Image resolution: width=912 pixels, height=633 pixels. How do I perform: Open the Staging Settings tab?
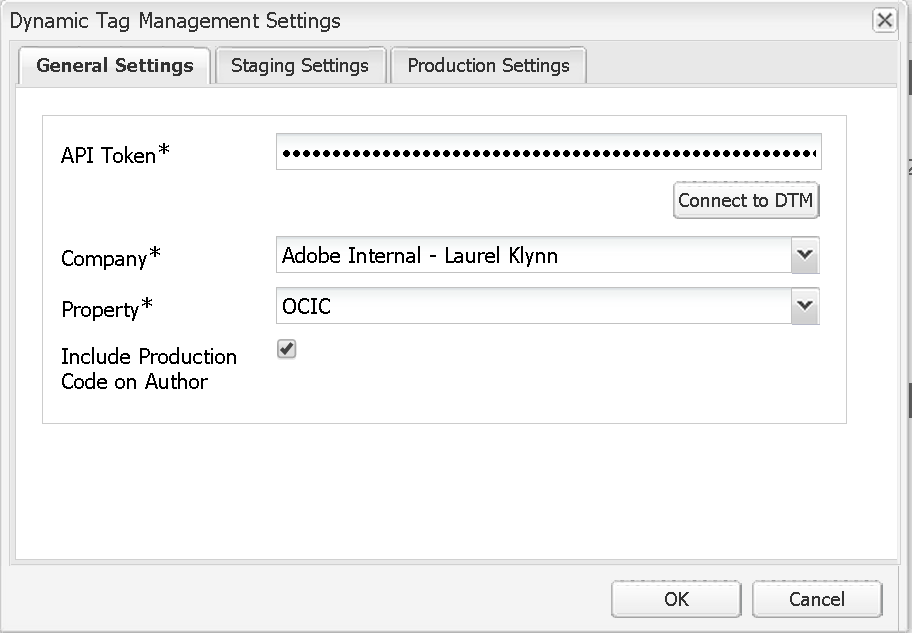[x=300, y=66]
